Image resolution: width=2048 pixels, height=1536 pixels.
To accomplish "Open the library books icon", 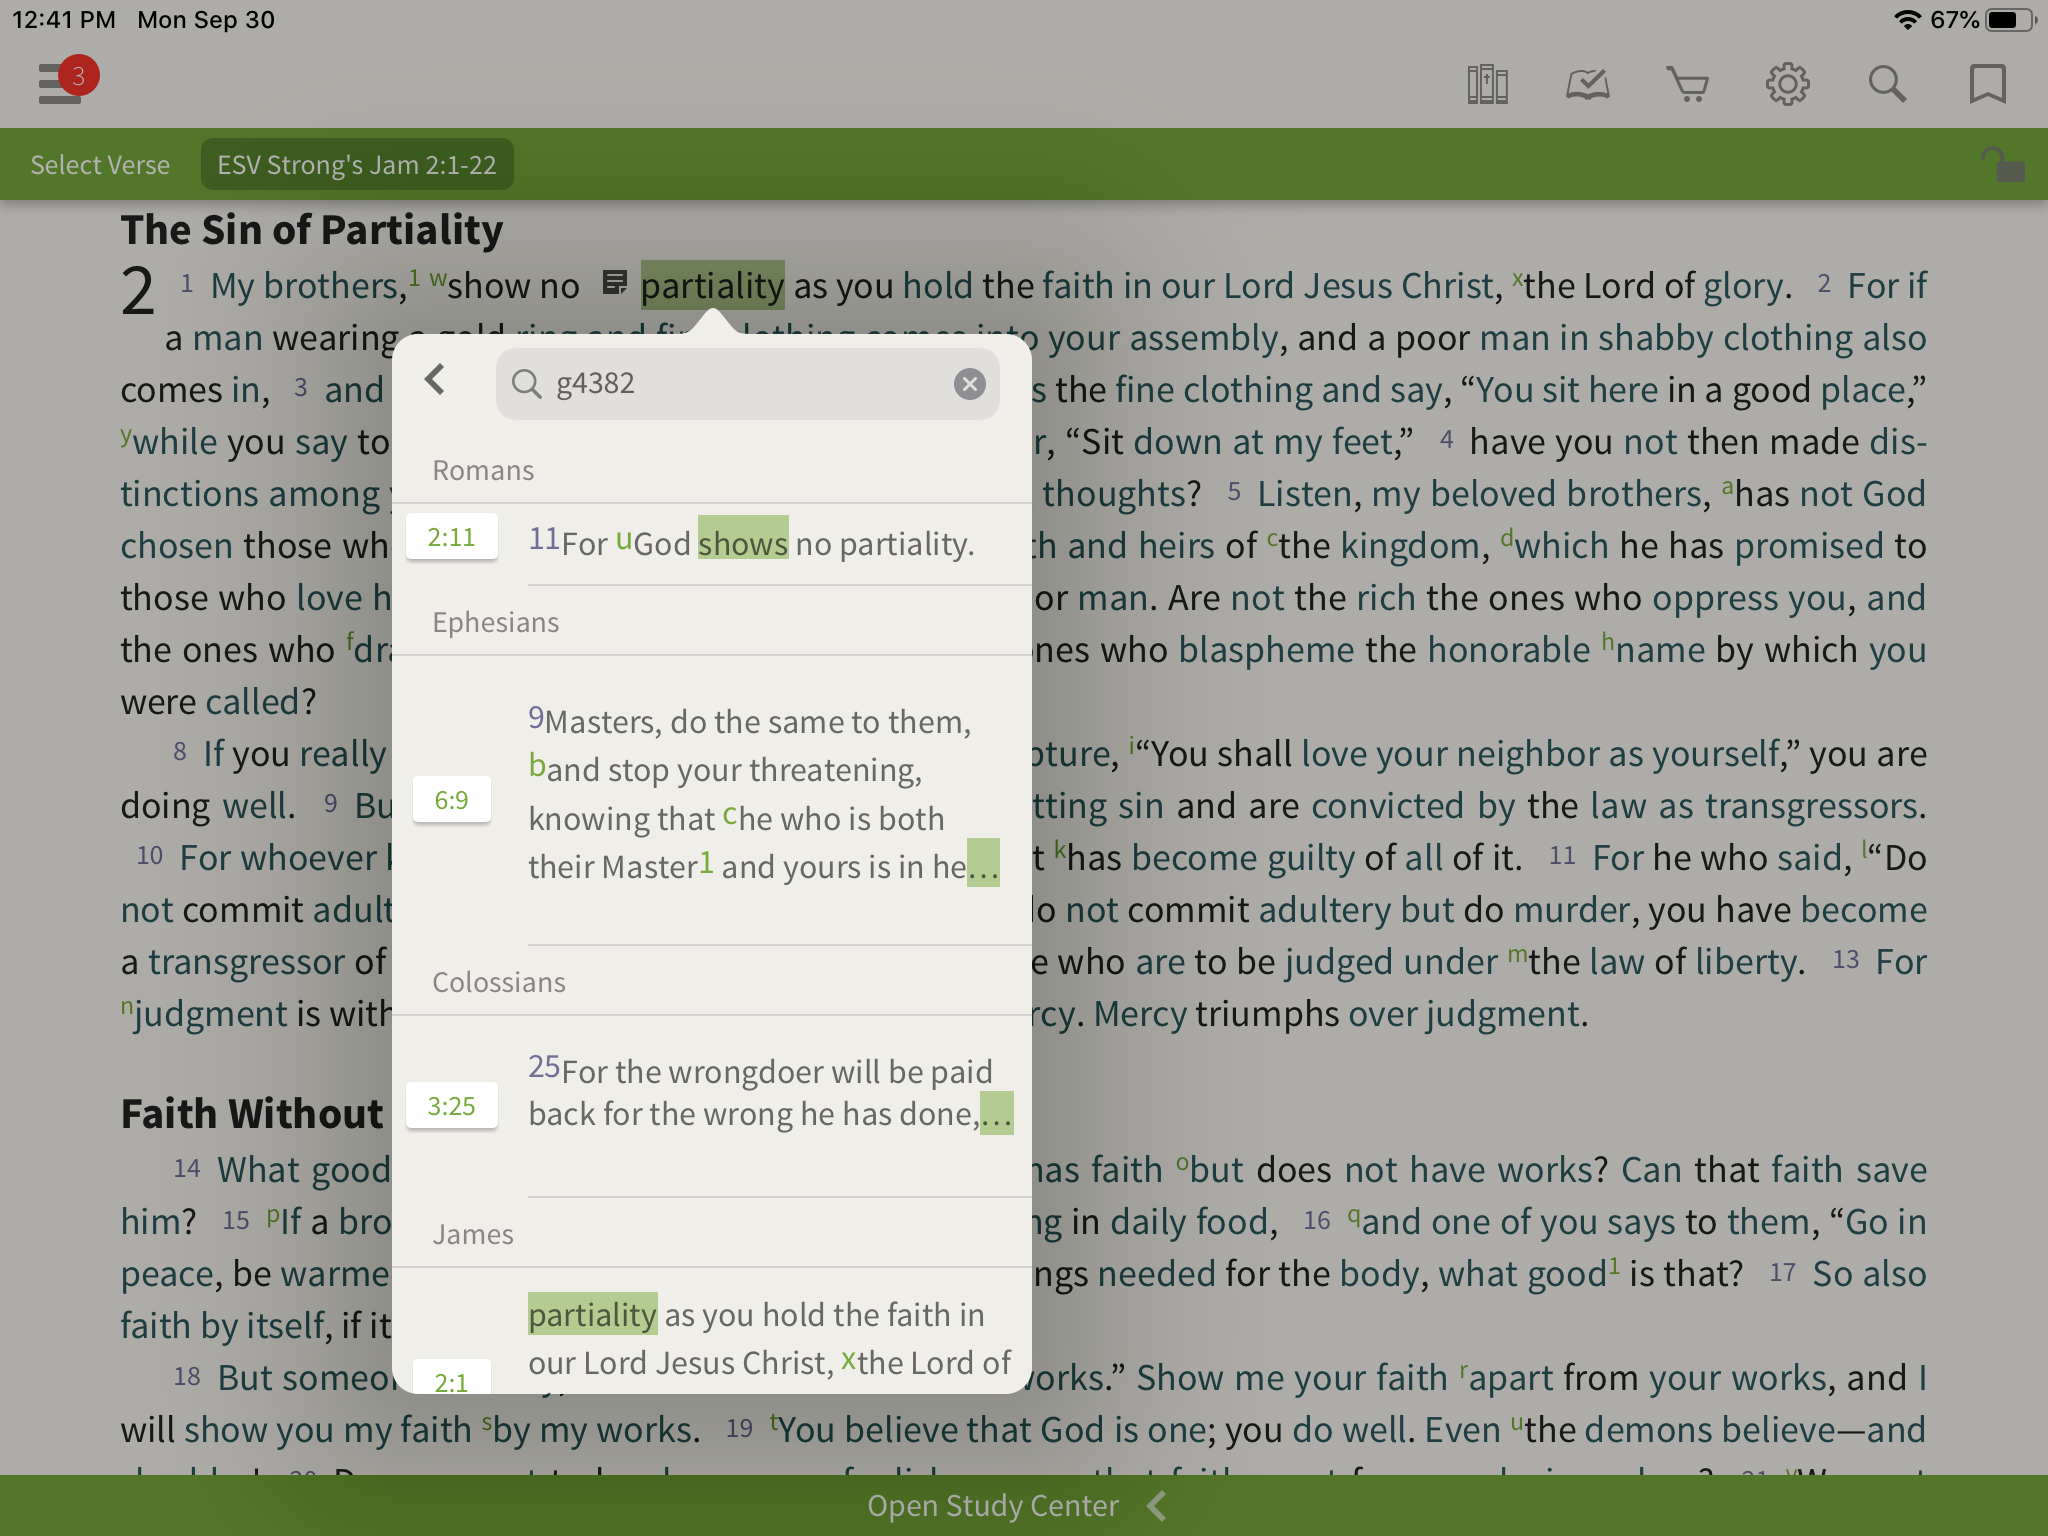I will point(1487,84).
